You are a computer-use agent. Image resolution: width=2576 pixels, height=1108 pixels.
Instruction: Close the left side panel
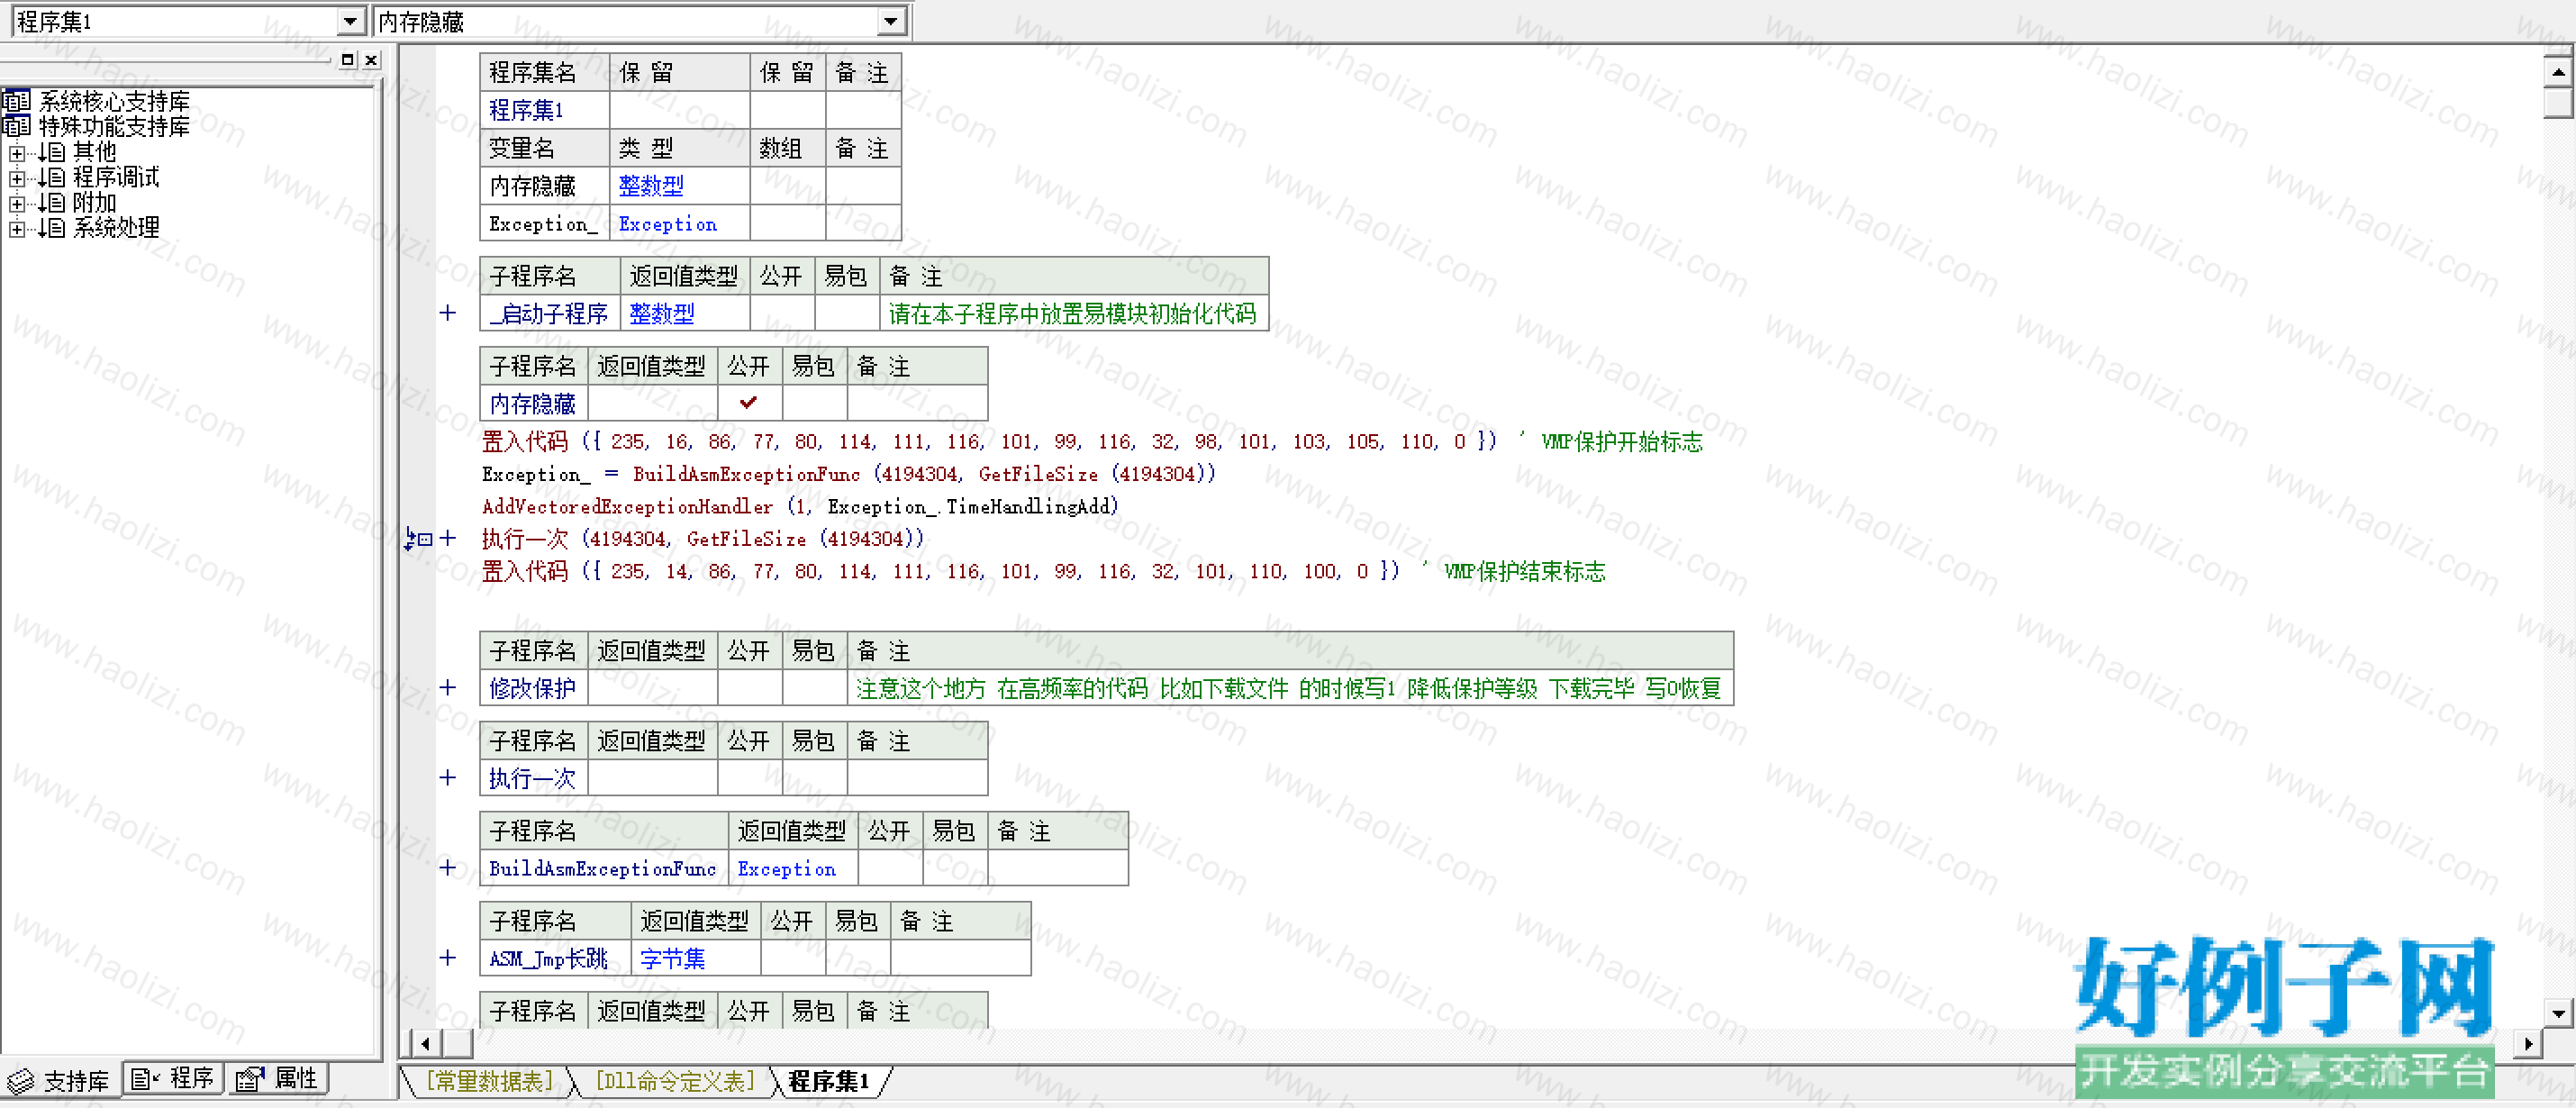tap(371, 60)
